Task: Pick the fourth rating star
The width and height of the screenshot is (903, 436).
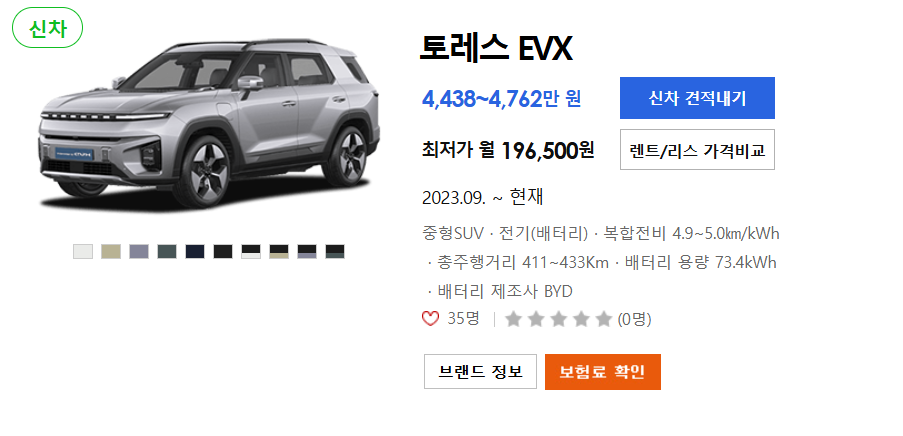Action: (580, 319)
